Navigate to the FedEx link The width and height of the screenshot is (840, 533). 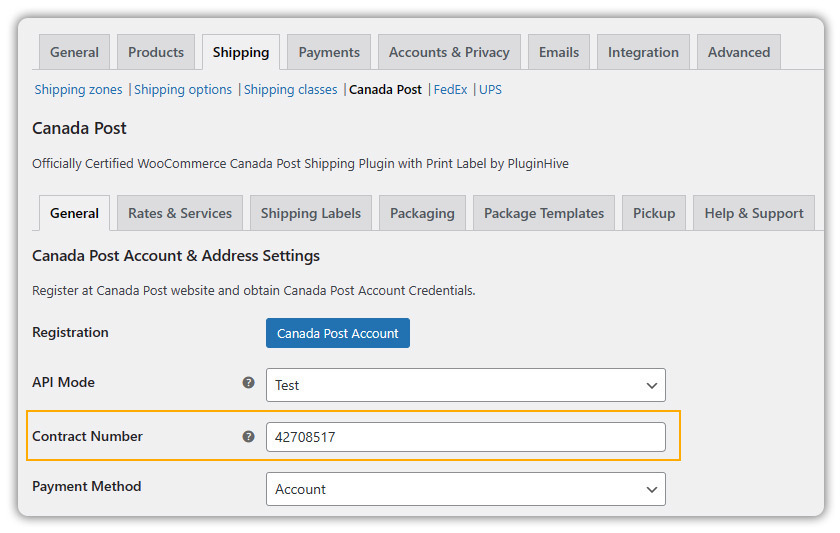(450, 90)
